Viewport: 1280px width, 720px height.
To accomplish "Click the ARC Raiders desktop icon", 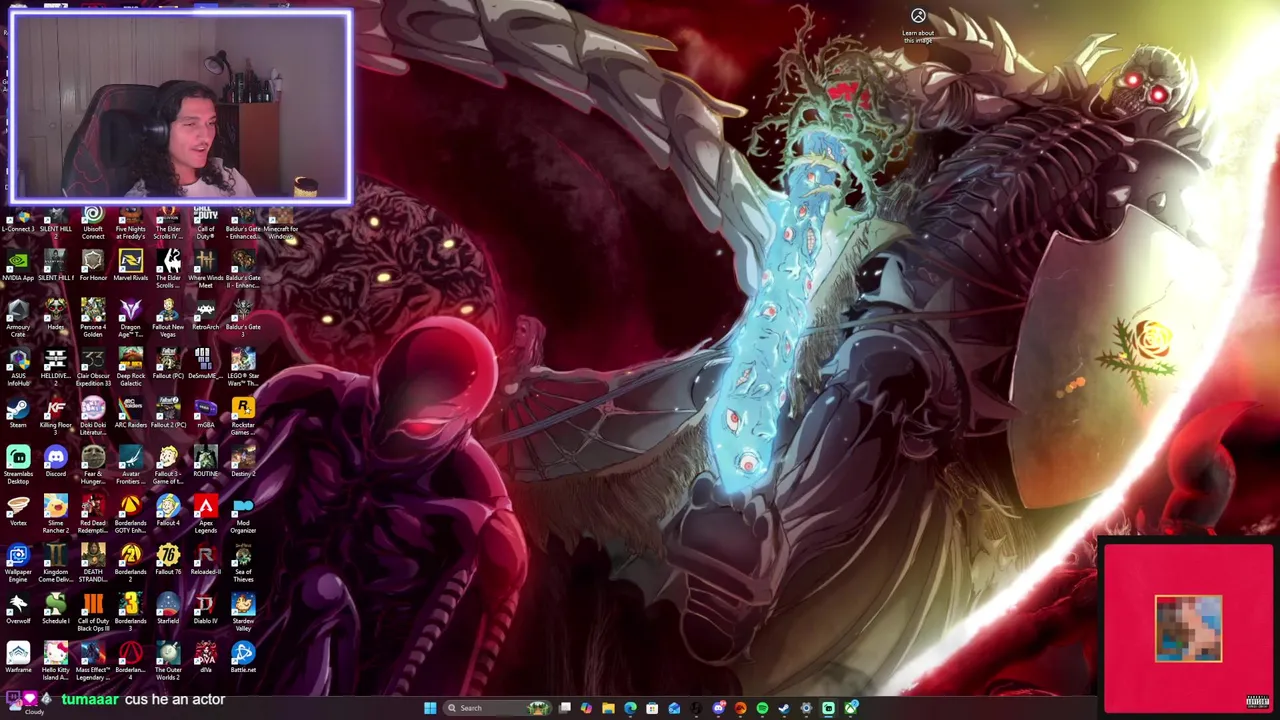I will point(130,413).
